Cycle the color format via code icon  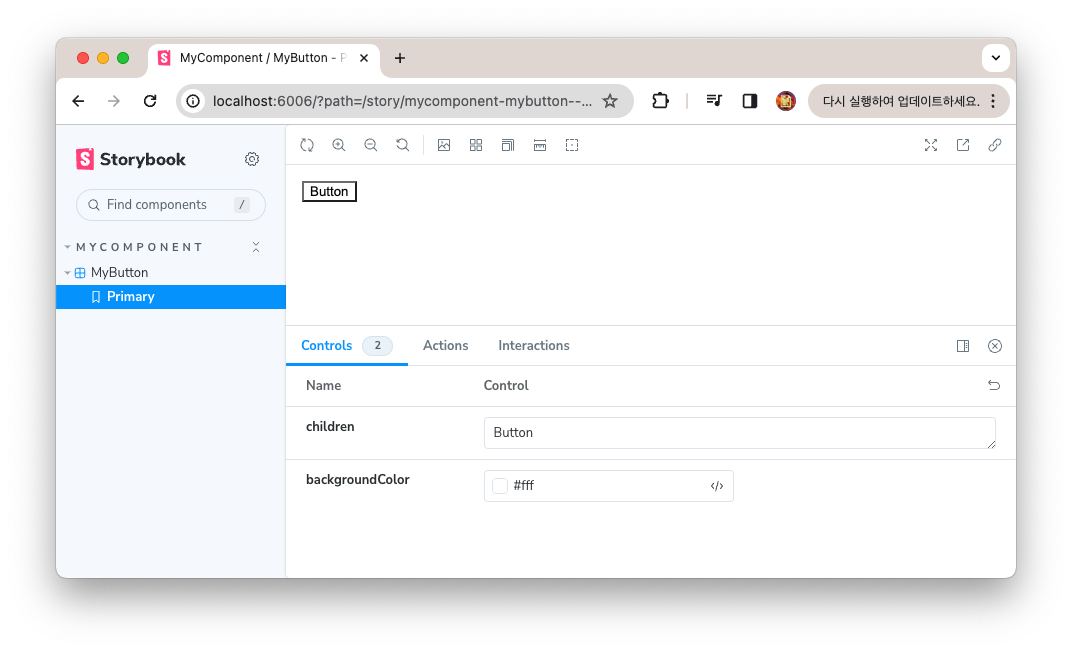(x=716, y=486)
